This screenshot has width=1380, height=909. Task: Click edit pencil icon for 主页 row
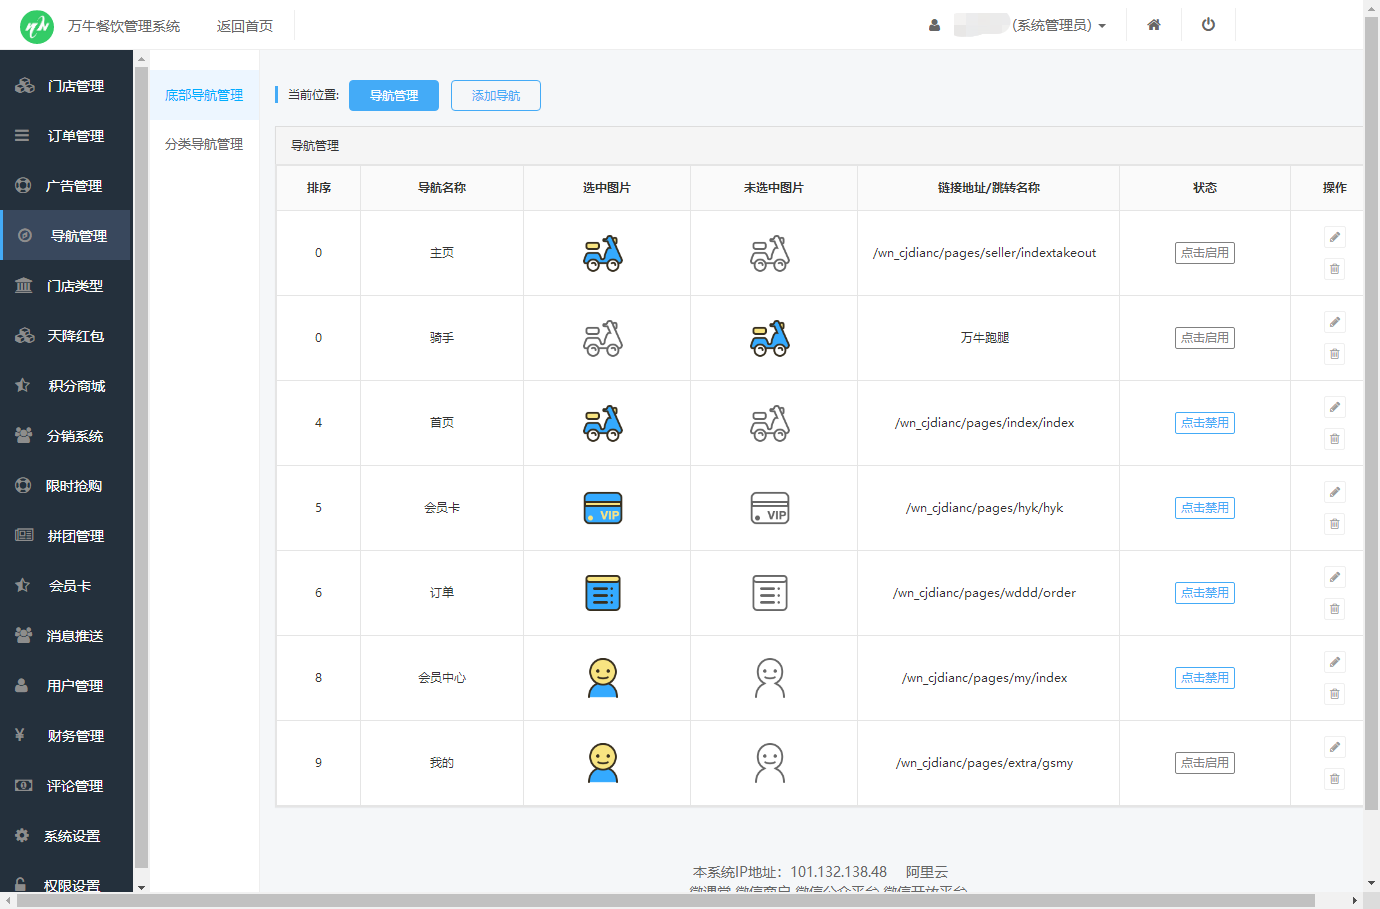click(x=1334, y=237)
